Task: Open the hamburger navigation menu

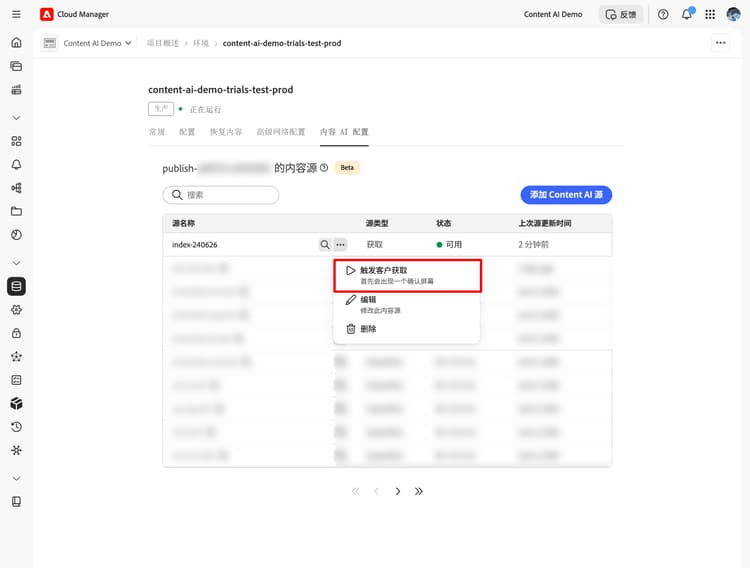Action: point(16,14)
